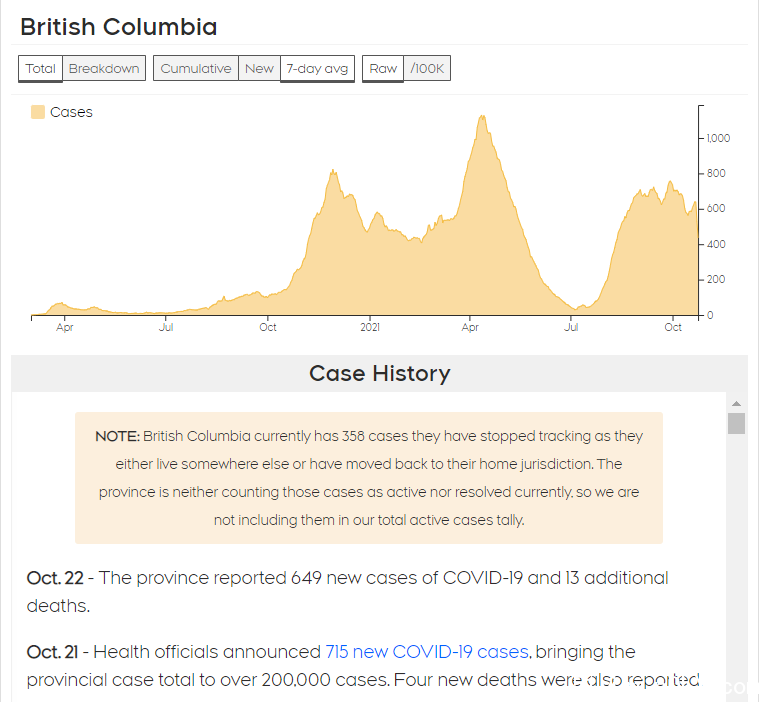
Task: Click the Case History header bar
Action: 379,374
